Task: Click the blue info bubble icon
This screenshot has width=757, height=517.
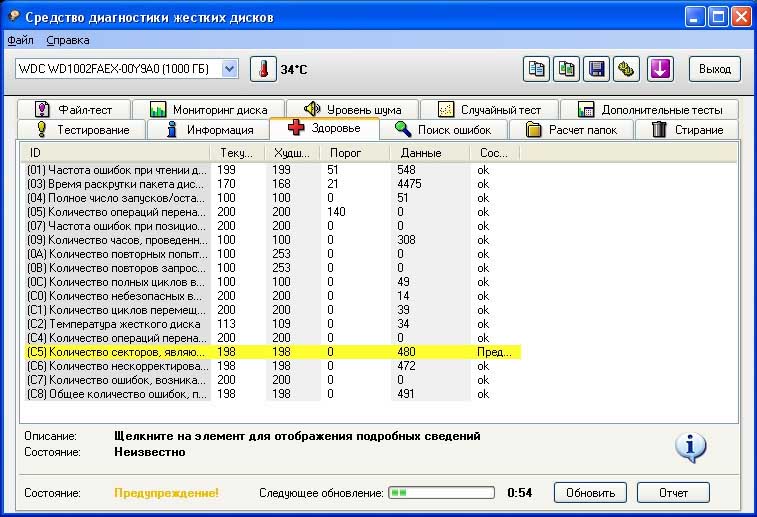Action: click(x=691, y=447)
